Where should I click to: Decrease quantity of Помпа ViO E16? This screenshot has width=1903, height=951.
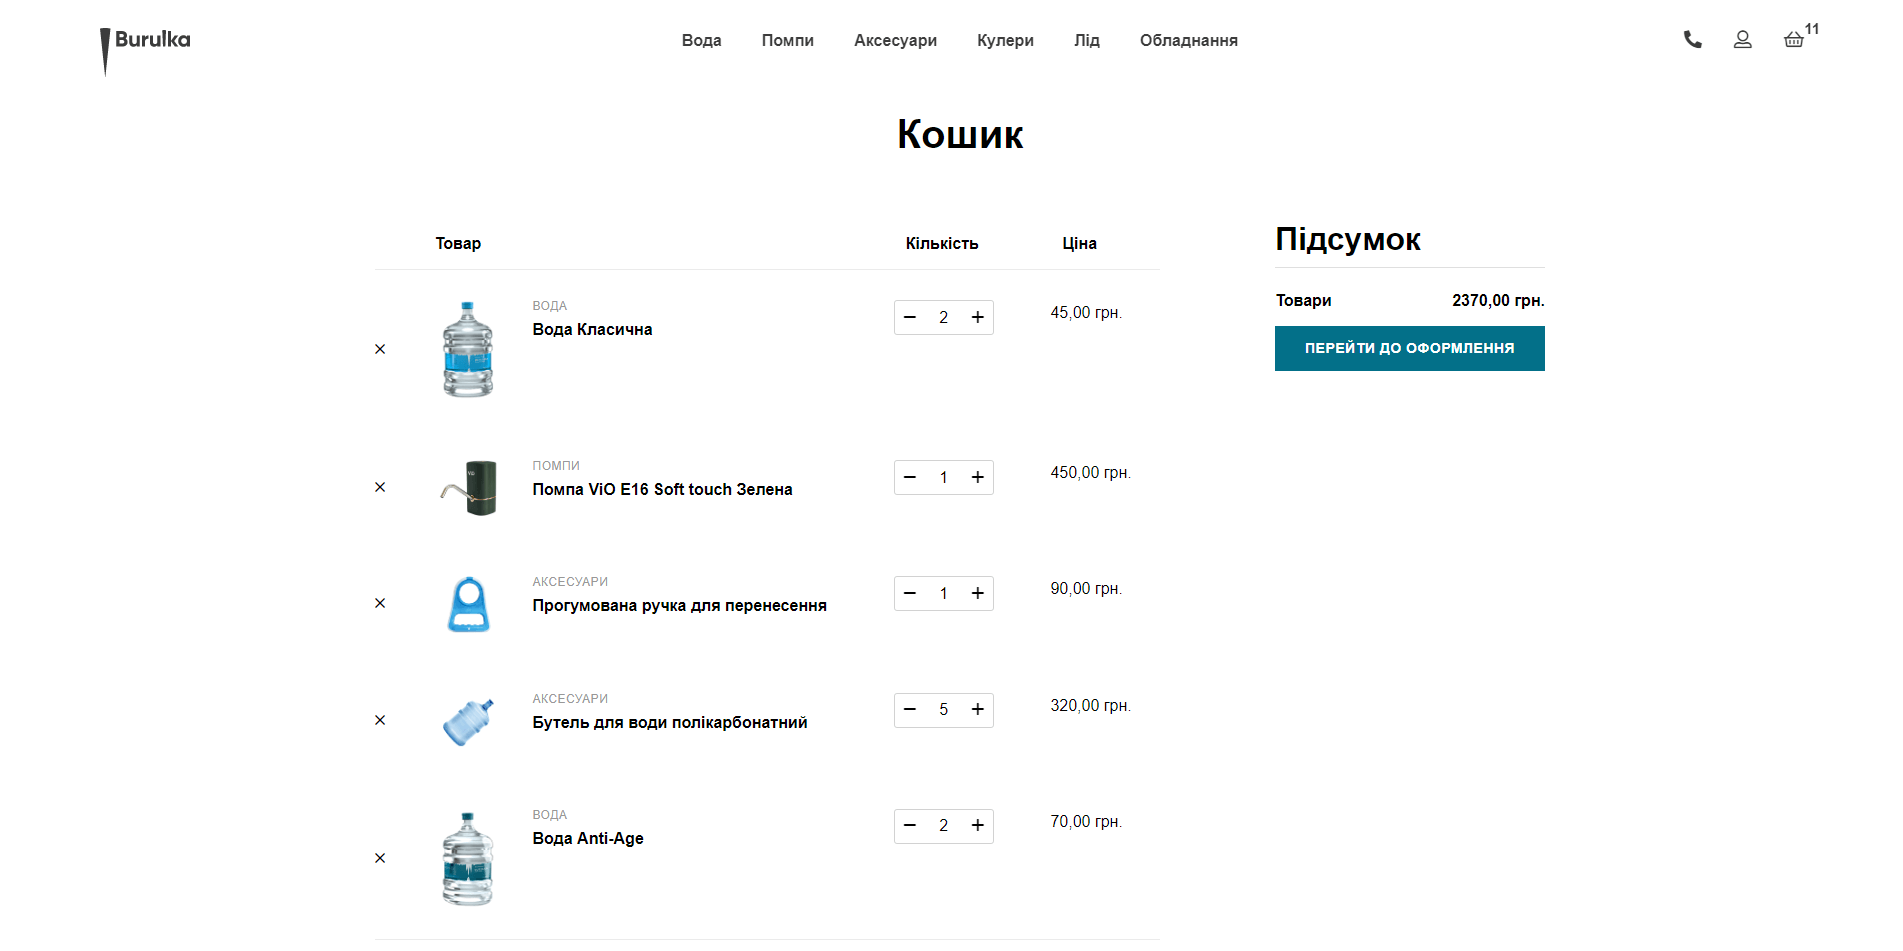click(910, 477)
